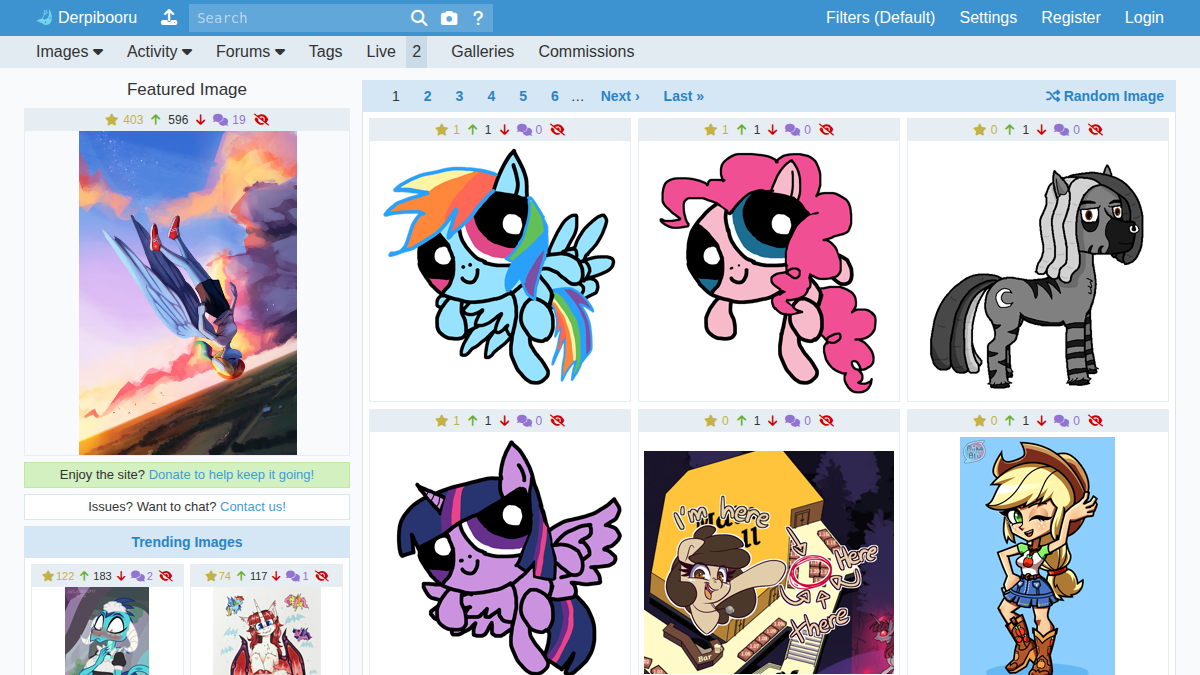Go to Next page of images
This screenshot has height=675, width=1200.
(x=620, y=96)
